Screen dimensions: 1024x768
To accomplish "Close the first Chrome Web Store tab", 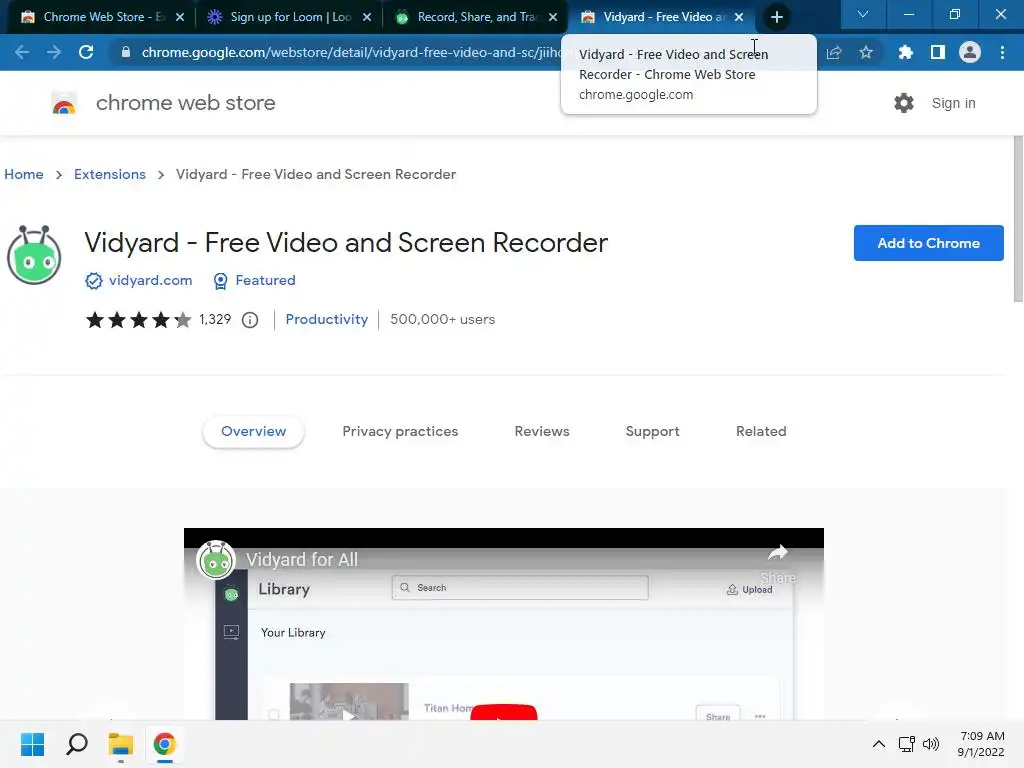I will tap(180, 17).
